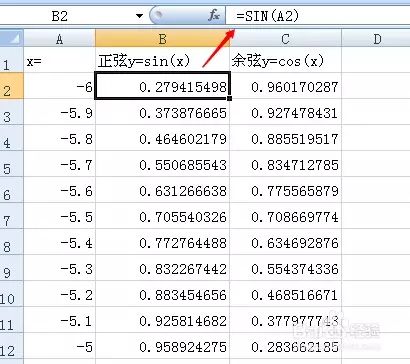Click the Insert Function fx icon

(214, 15)
